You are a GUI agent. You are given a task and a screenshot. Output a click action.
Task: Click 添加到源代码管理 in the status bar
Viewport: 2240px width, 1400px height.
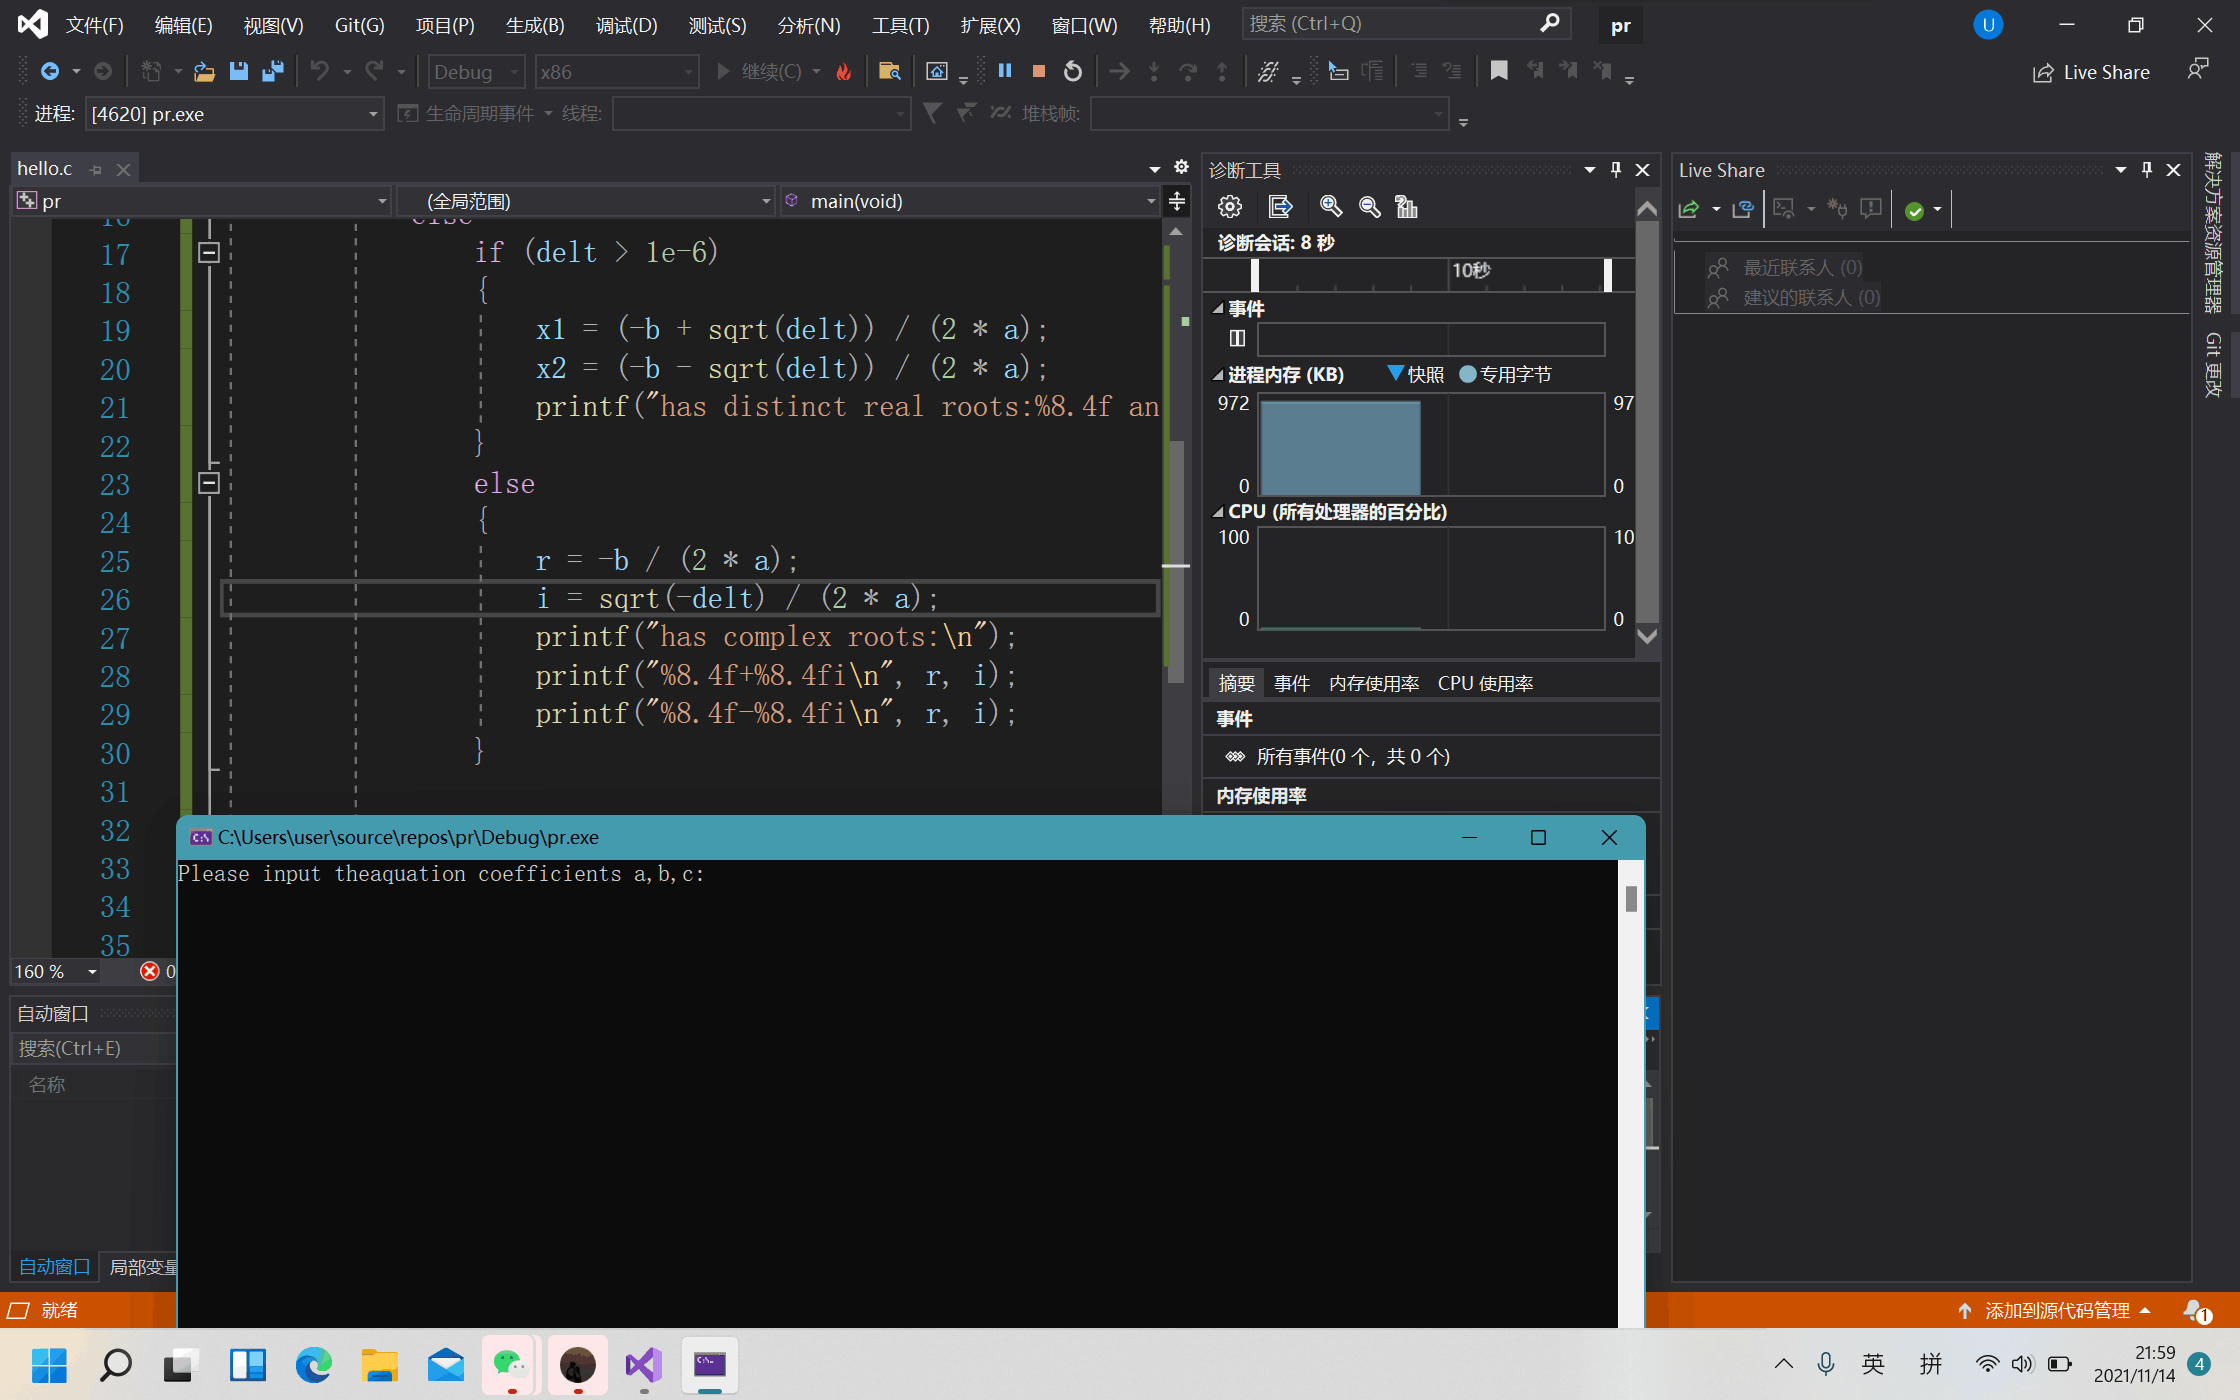click(2056, 1310)
